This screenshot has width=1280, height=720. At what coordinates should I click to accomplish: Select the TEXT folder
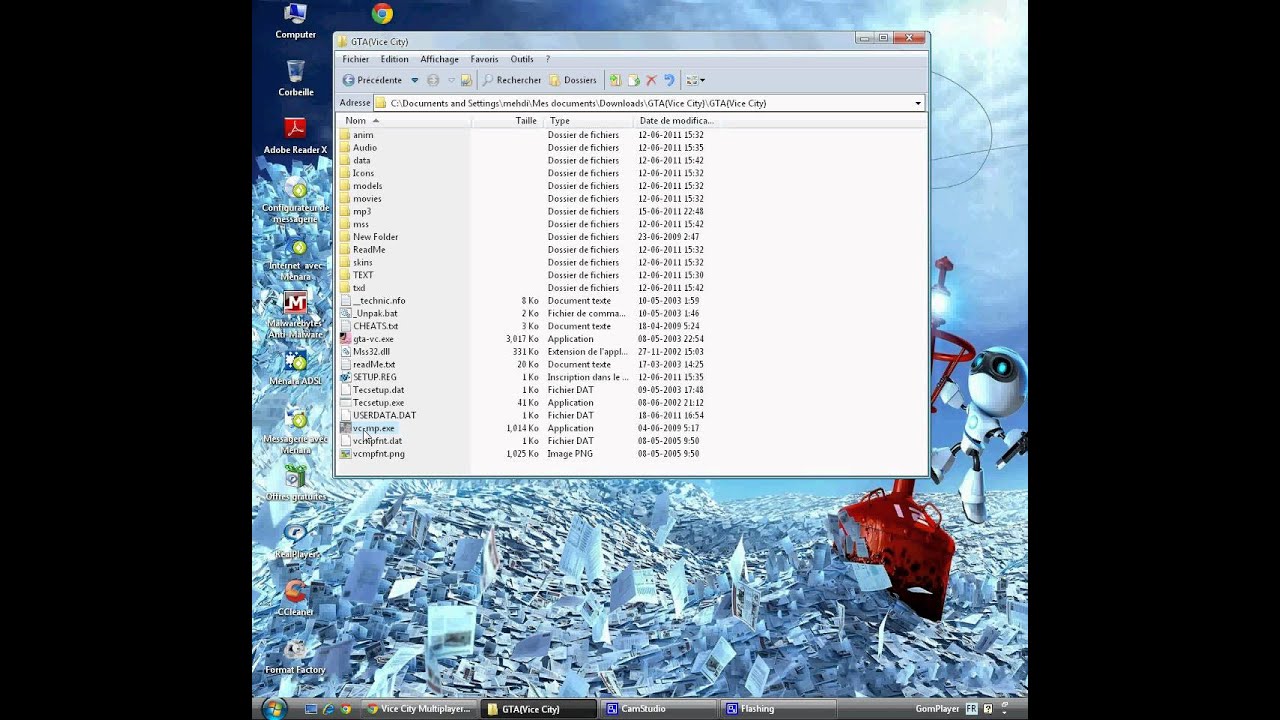356,275
